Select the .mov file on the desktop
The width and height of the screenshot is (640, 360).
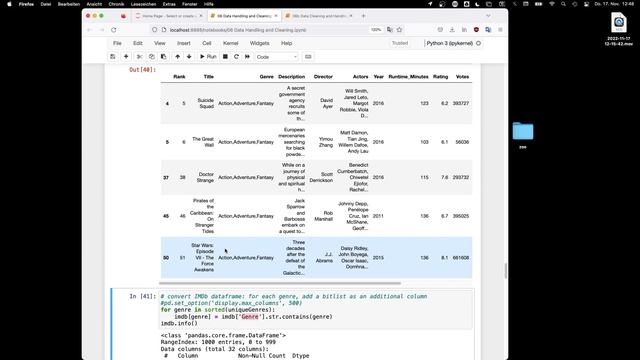(x=619, y=29)
